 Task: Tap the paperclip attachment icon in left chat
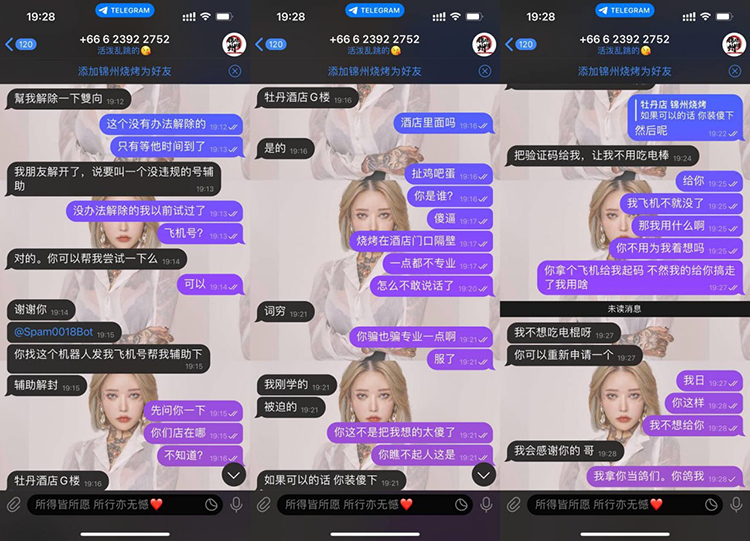click(13, 505)
